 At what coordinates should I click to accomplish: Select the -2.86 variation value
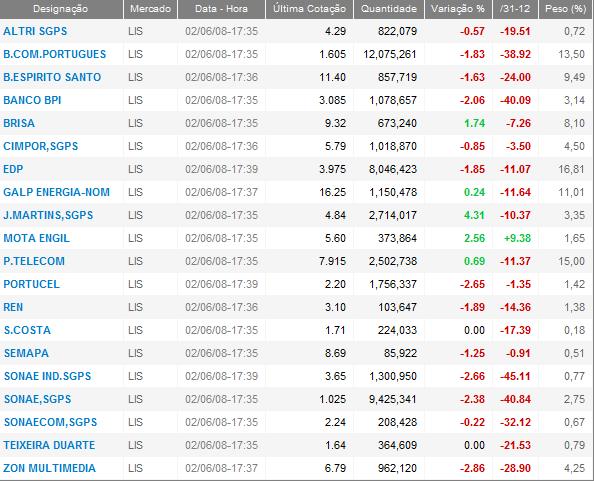coord(472,468)
